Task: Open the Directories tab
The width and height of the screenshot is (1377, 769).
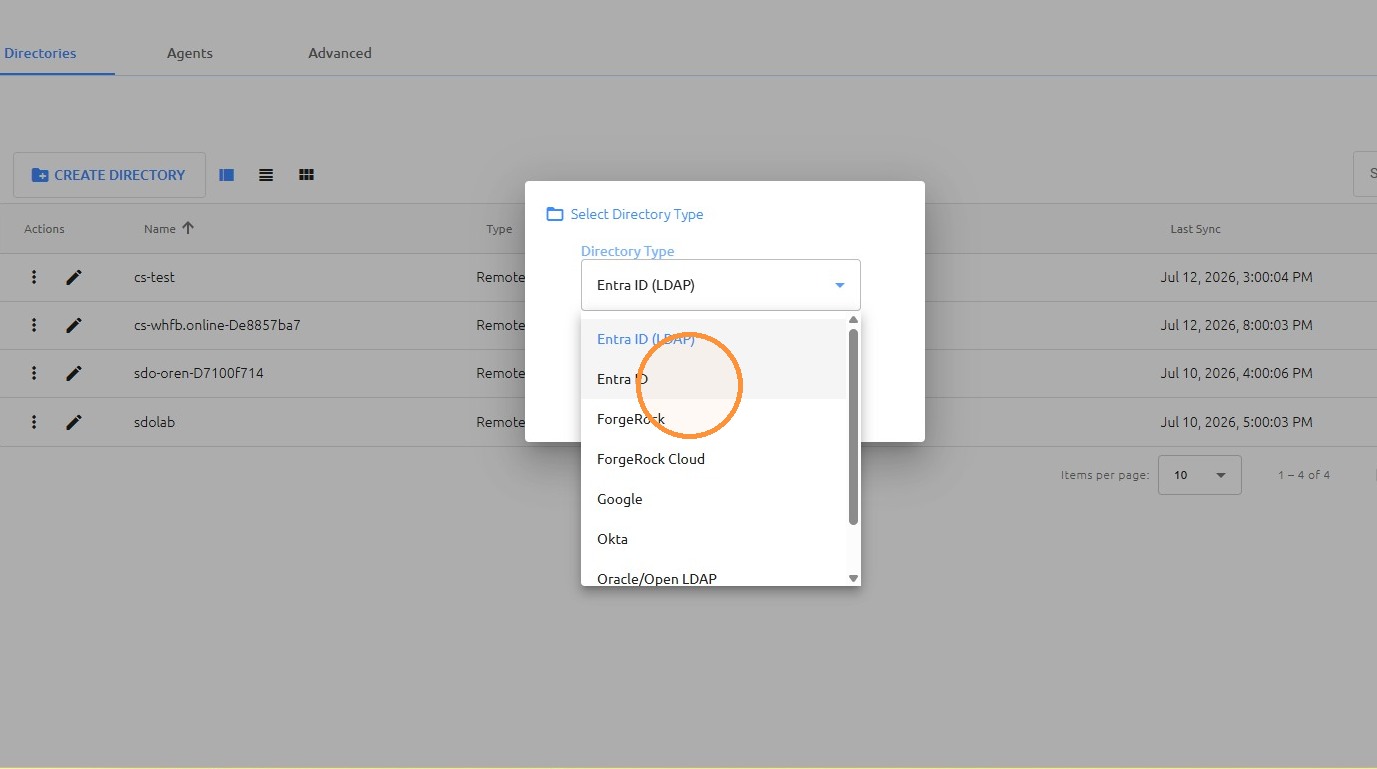Action: (40, 53)
